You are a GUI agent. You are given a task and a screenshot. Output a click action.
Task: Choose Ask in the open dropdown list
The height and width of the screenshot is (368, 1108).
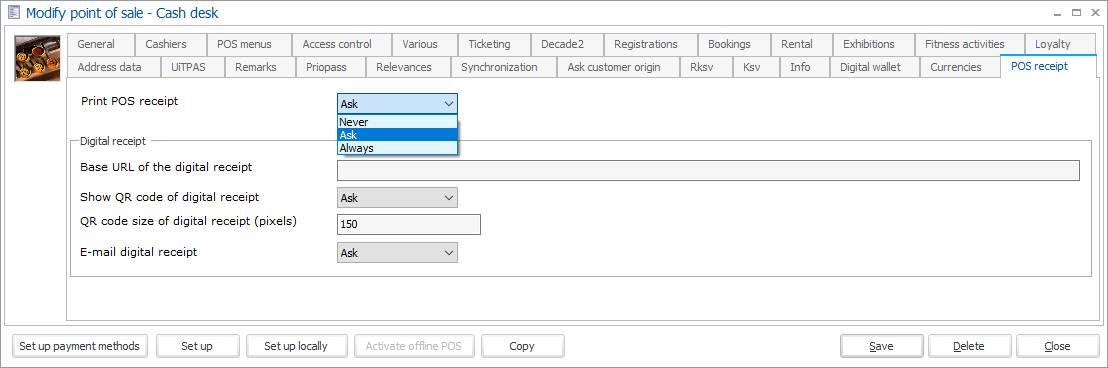point(398,135)
